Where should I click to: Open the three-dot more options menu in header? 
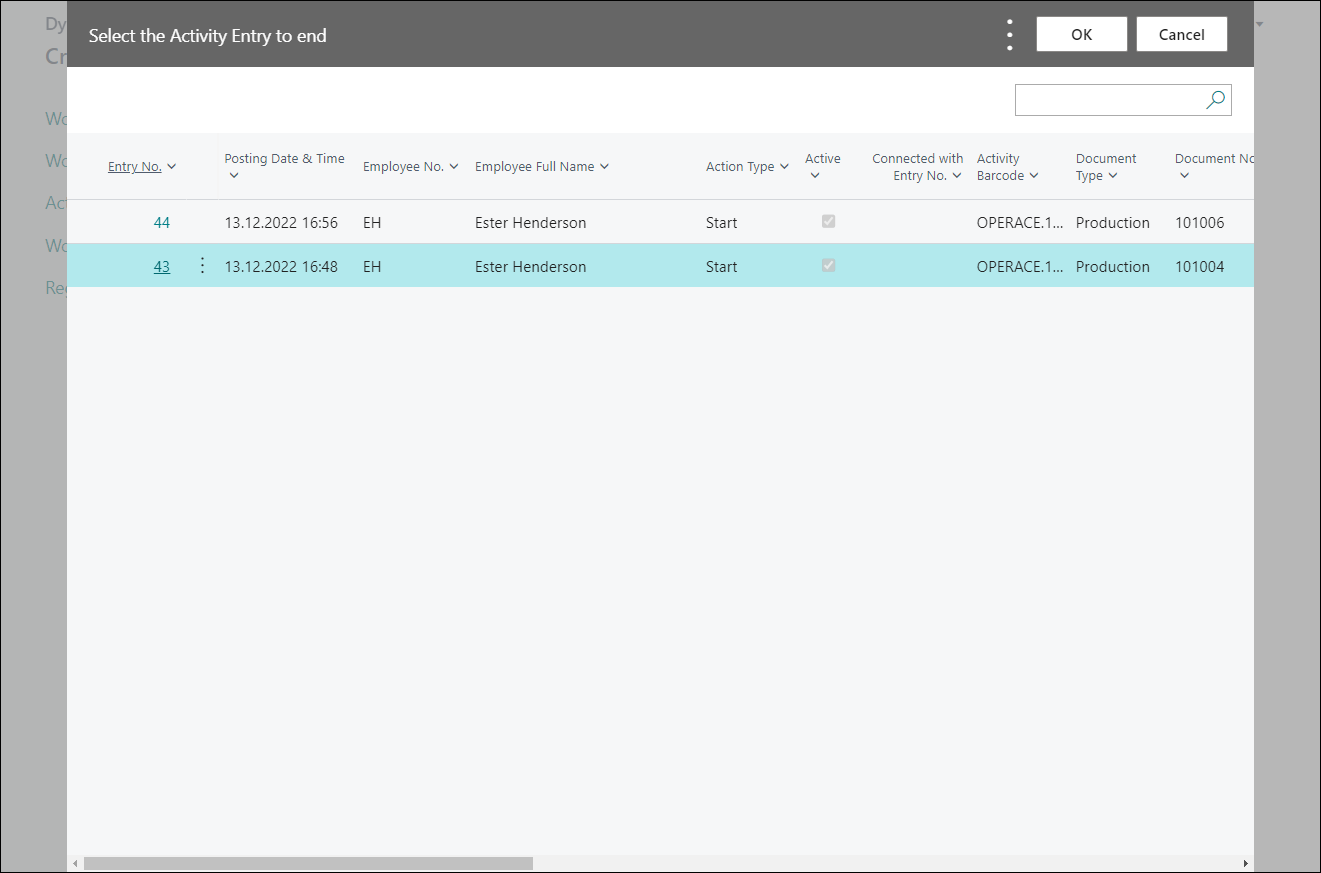point(1010,34)
